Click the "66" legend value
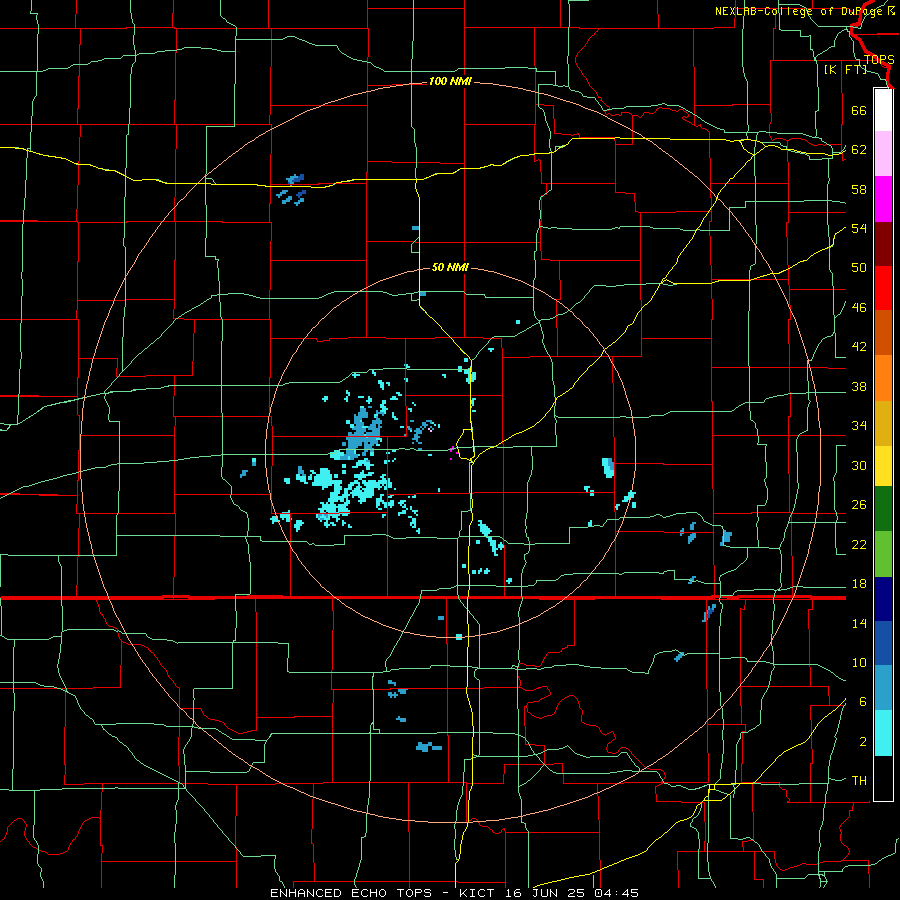900x900 pixels. click(859, 110)
